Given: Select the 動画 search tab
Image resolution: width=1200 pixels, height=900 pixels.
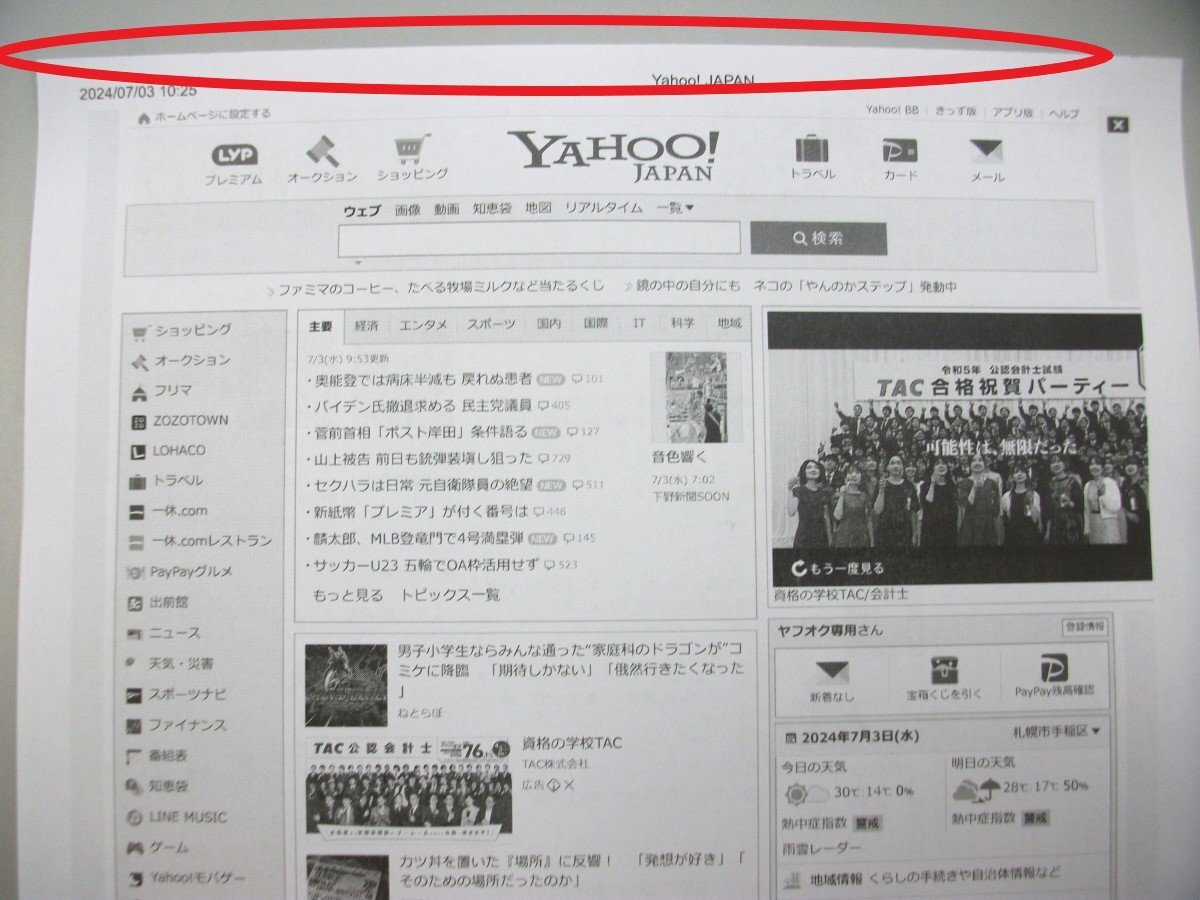Looking at the screenshot, I should (446, 209).
